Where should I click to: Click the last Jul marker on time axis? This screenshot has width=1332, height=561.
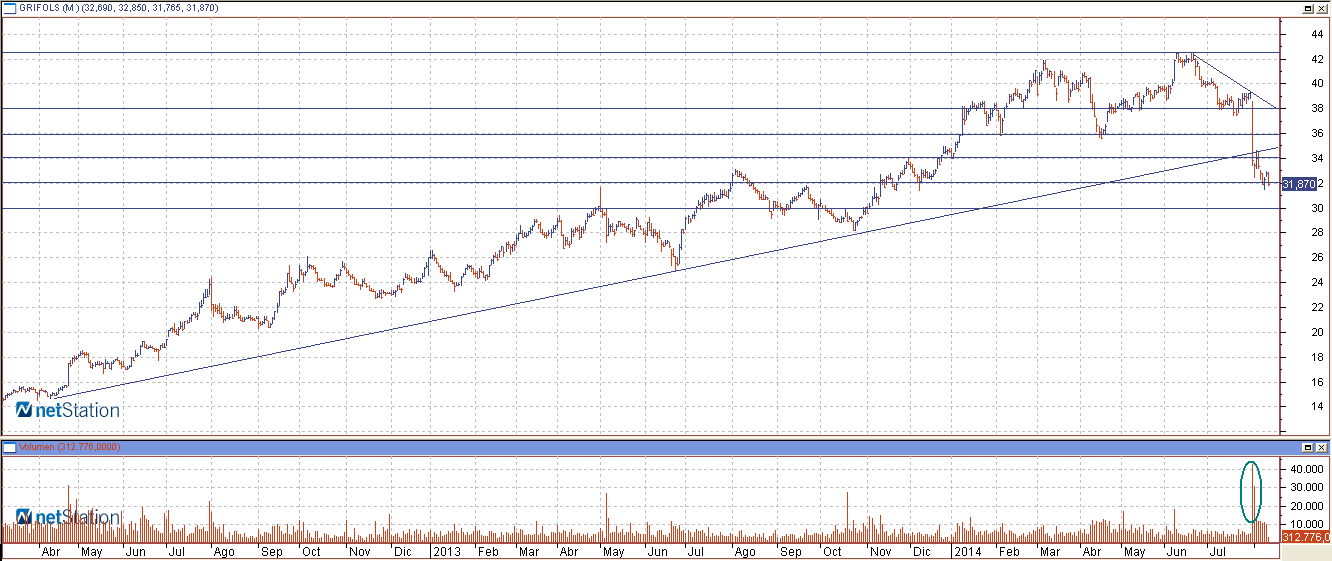[x=1219, y=551]
